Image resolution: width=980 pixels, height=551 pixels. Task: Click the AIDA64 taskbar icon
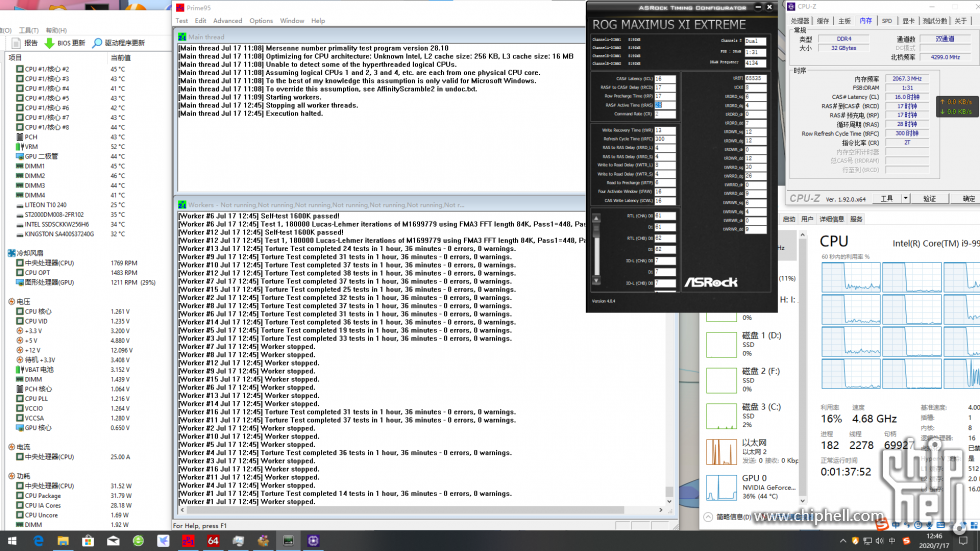213,541
